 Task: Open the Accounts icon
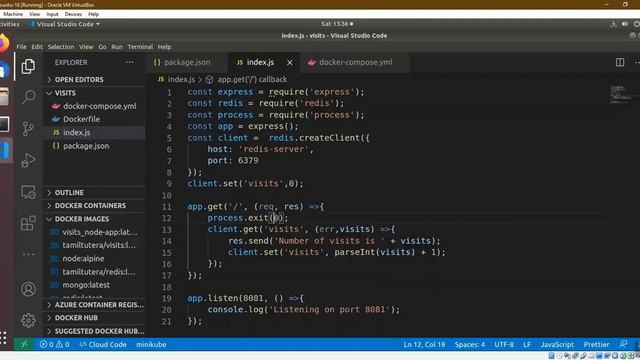pyautogui.click(x=28, y=289)
